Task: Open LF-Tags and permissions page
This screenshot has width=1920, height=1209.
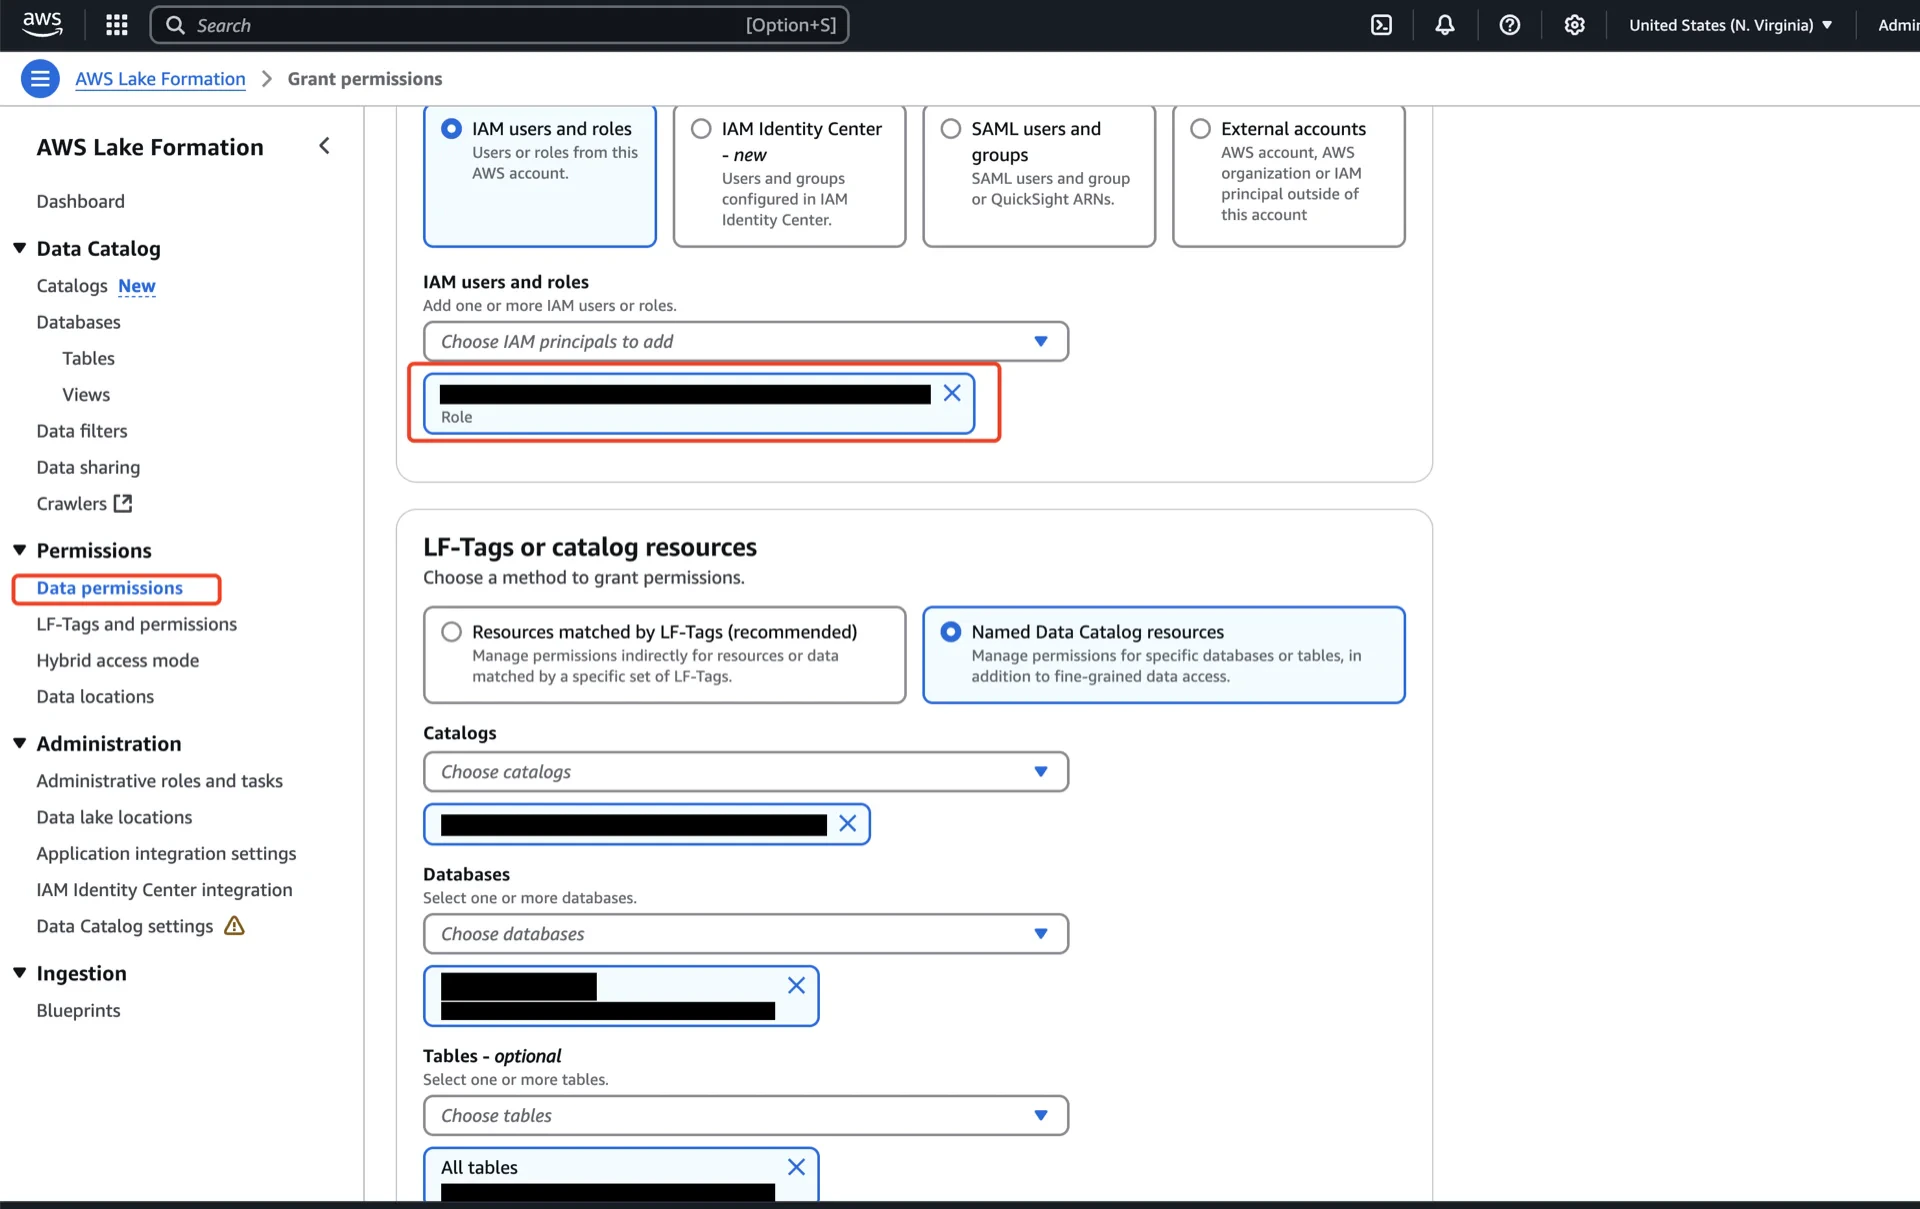Action: [x=137, y=624]
